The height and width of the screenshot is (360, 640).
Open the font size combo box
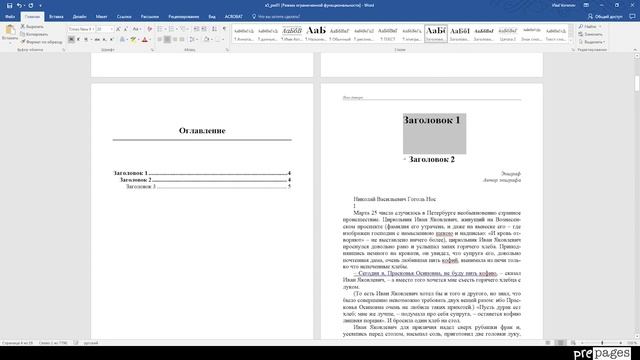tap(104, 29)
